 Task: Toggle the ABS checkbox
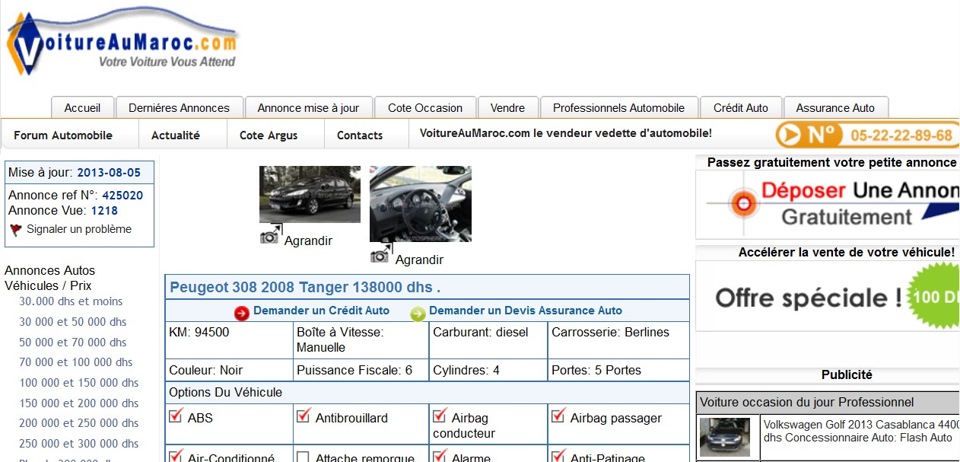click(176, 416)
